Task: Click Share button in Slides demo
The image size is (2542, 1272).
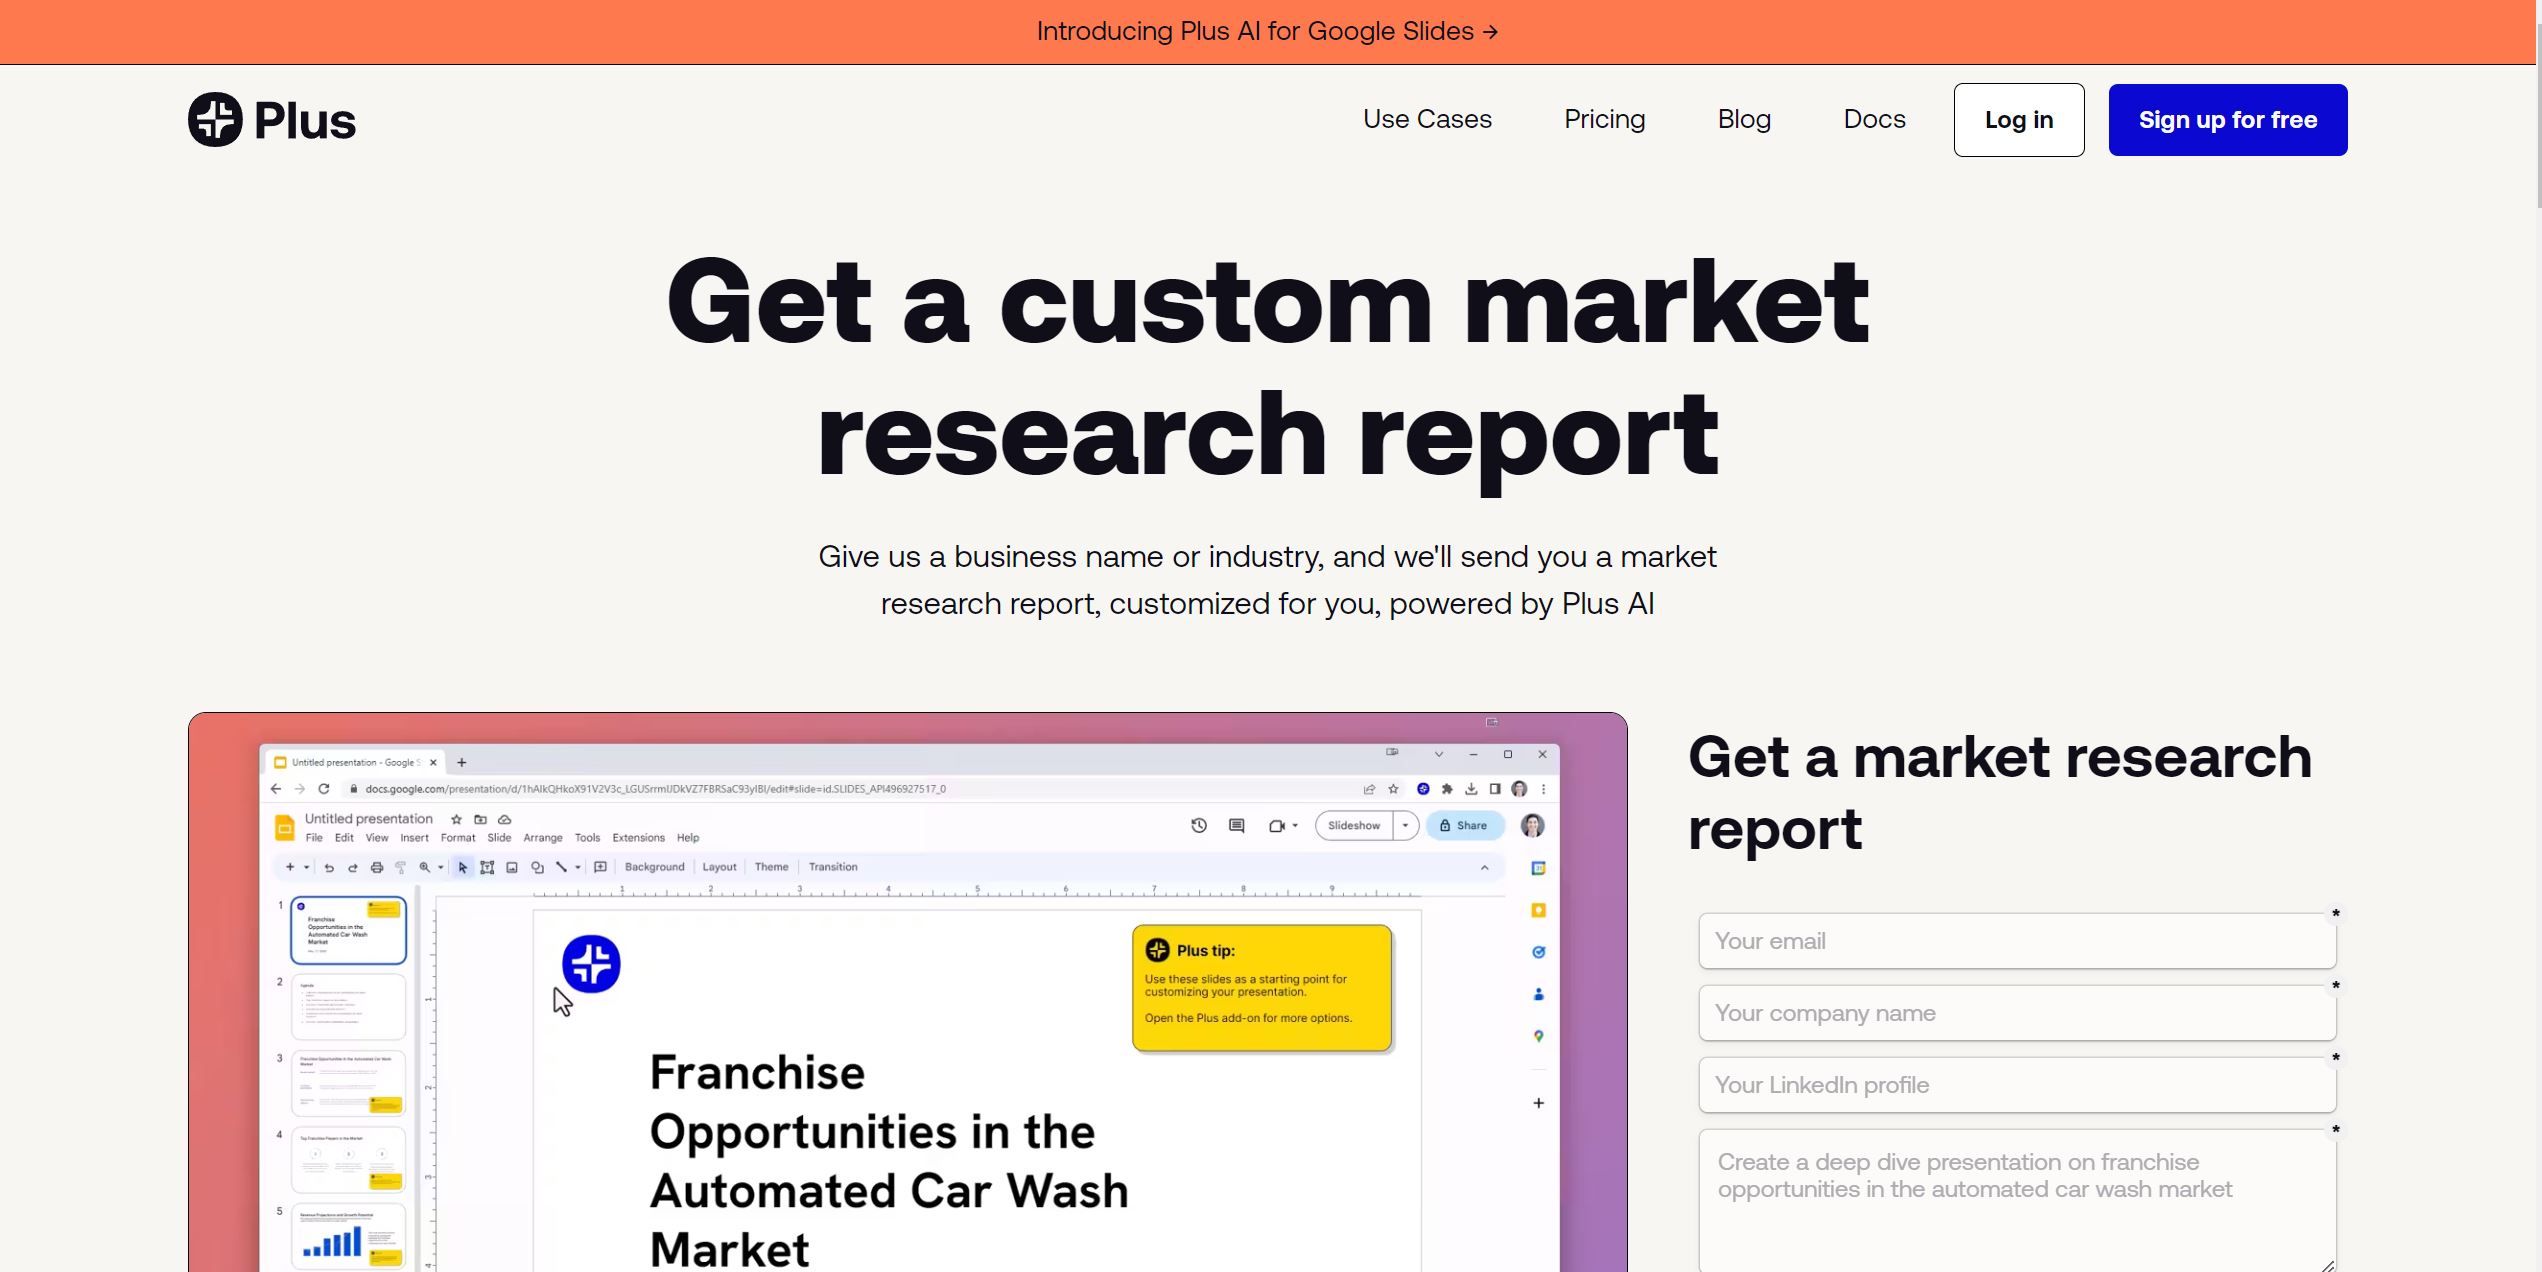Action: (1464, 825)
